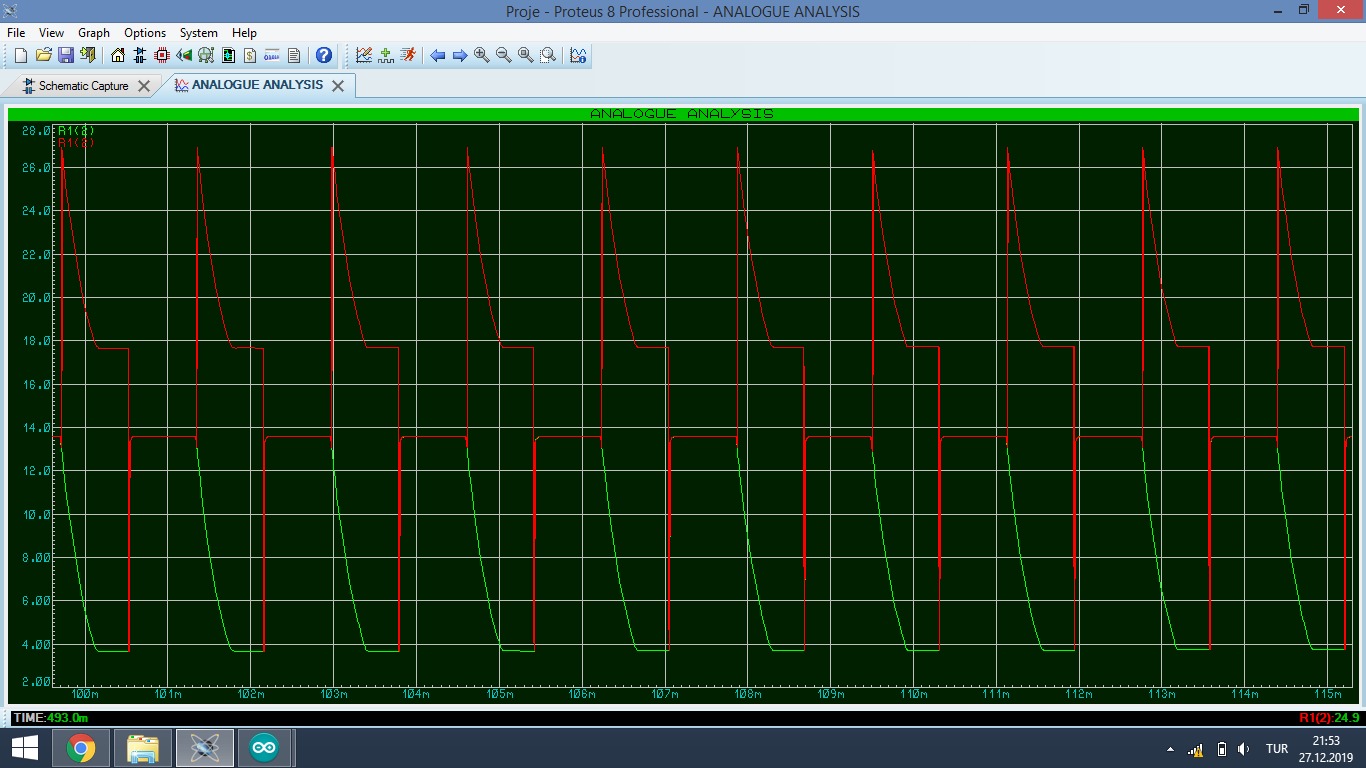Viewport: 1366px width, 768px height.
Task: Create a new project with the toolbar icon
Action: coord(21,56)
